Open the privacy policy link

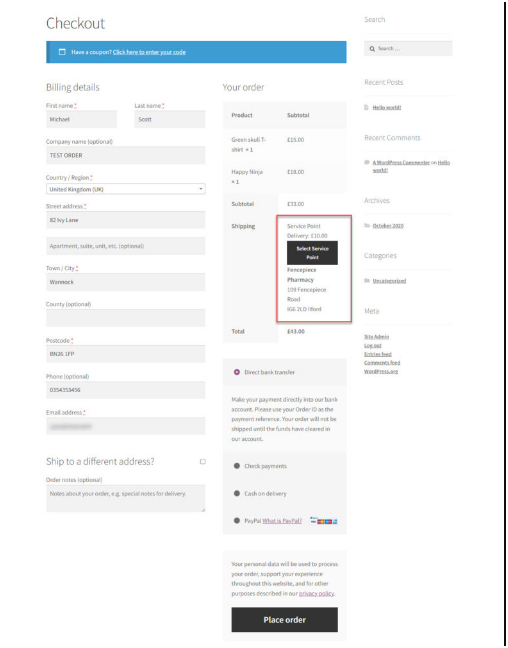(316, 593)
